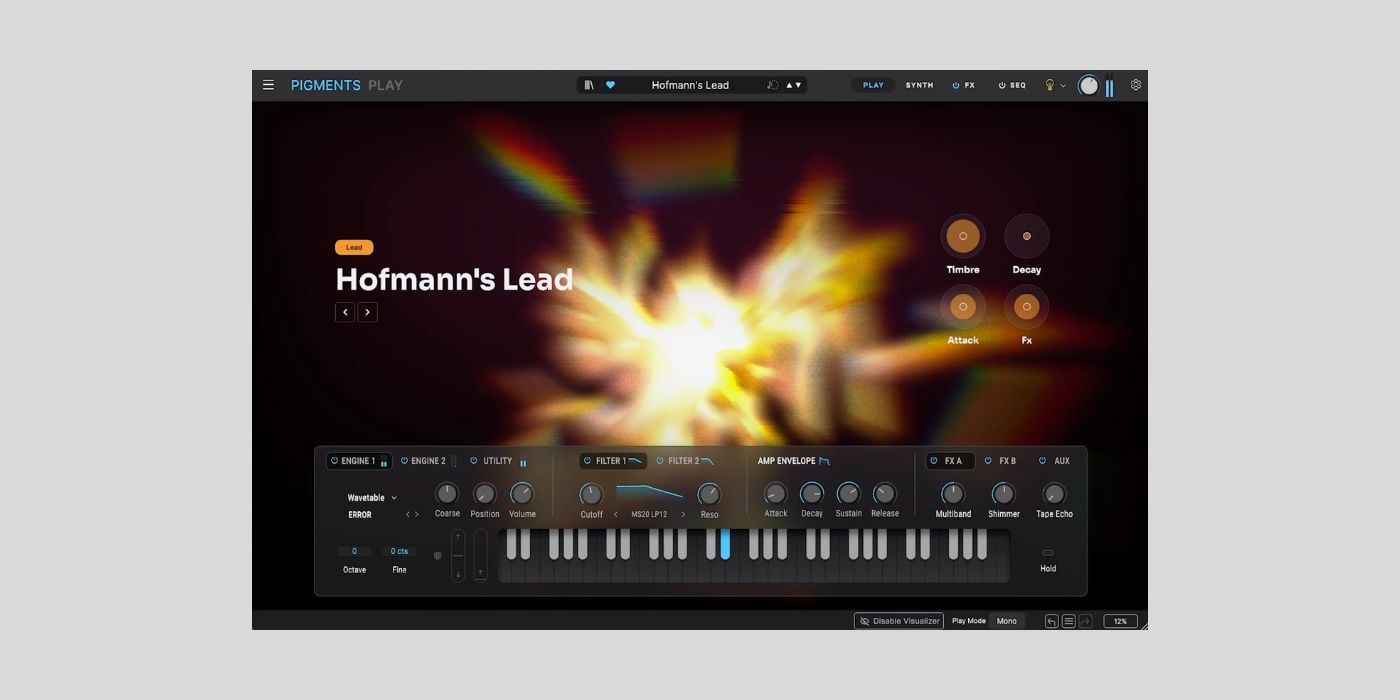Screen dimensions: 1400x700
Task: Toggle the Hold button
Action: 1048,553
